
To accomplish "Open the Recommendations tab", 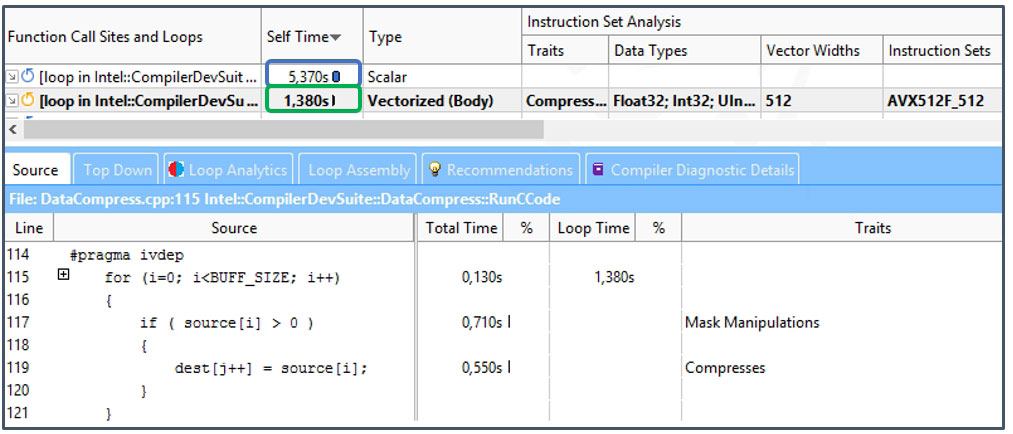I will tap(501, 170).
